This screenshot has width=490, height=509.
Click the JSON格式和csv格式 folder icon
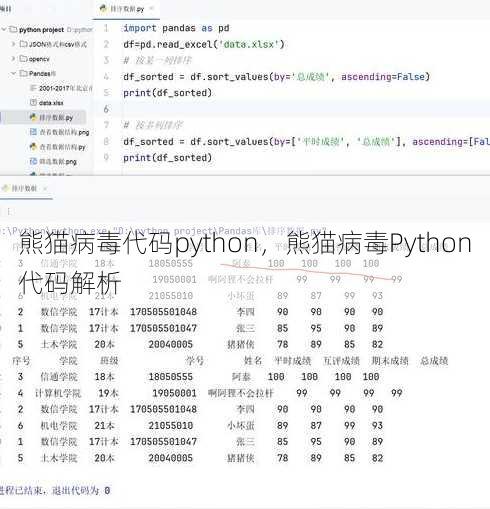(x=23, y=44)
